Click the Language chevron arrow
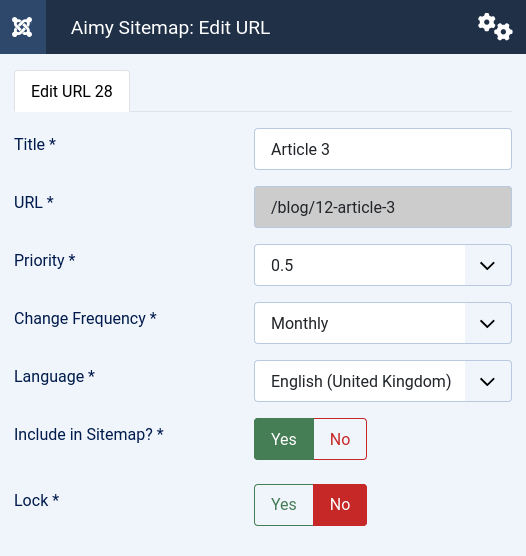526x556 pixels. click(x=487, y=382)
